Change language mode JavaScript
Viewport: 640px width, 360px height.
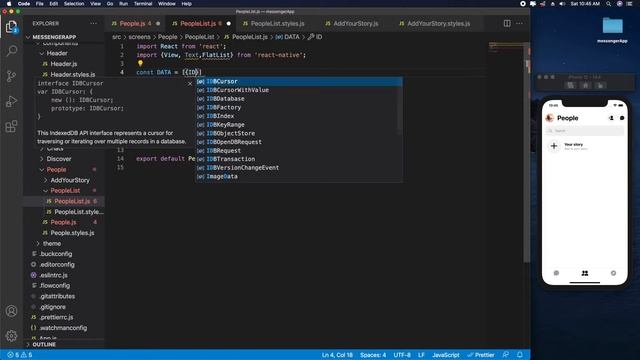[x=446, y=355]
